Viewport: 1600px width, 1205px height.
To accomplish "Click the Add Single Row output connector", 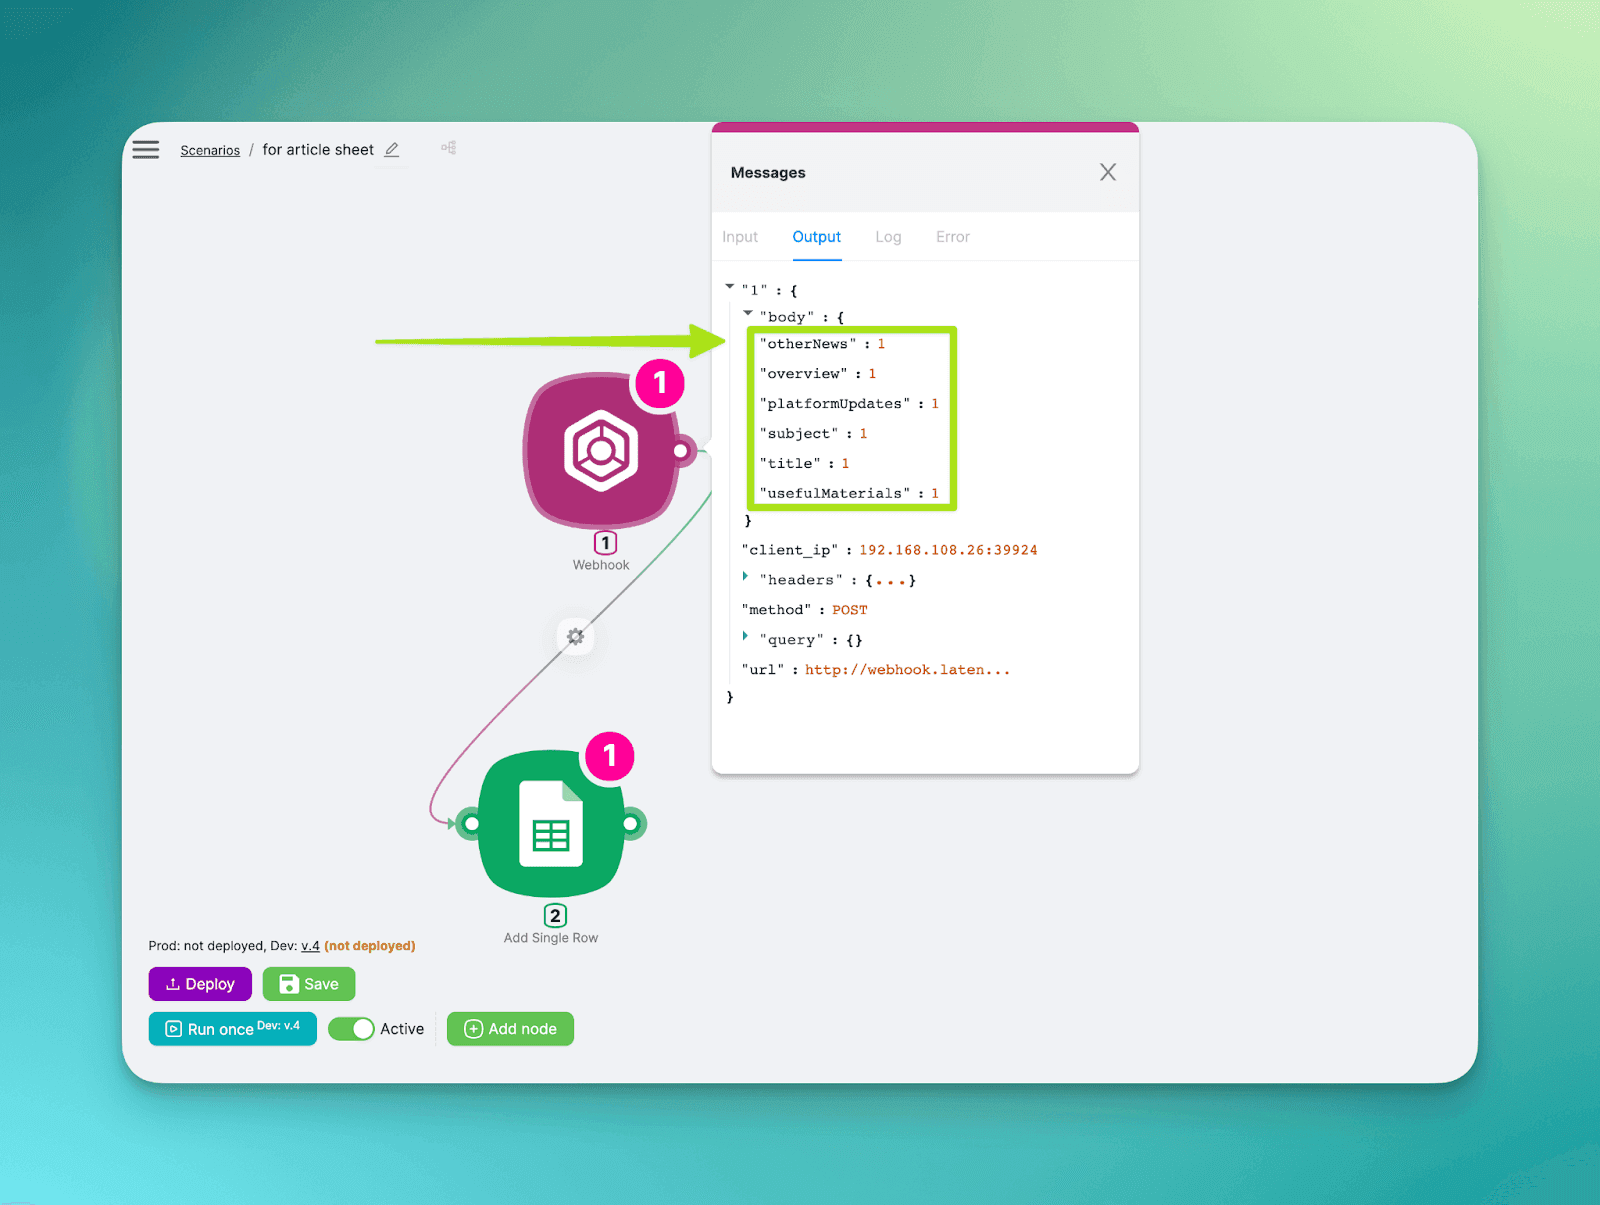I will click(x=631, y=824).
